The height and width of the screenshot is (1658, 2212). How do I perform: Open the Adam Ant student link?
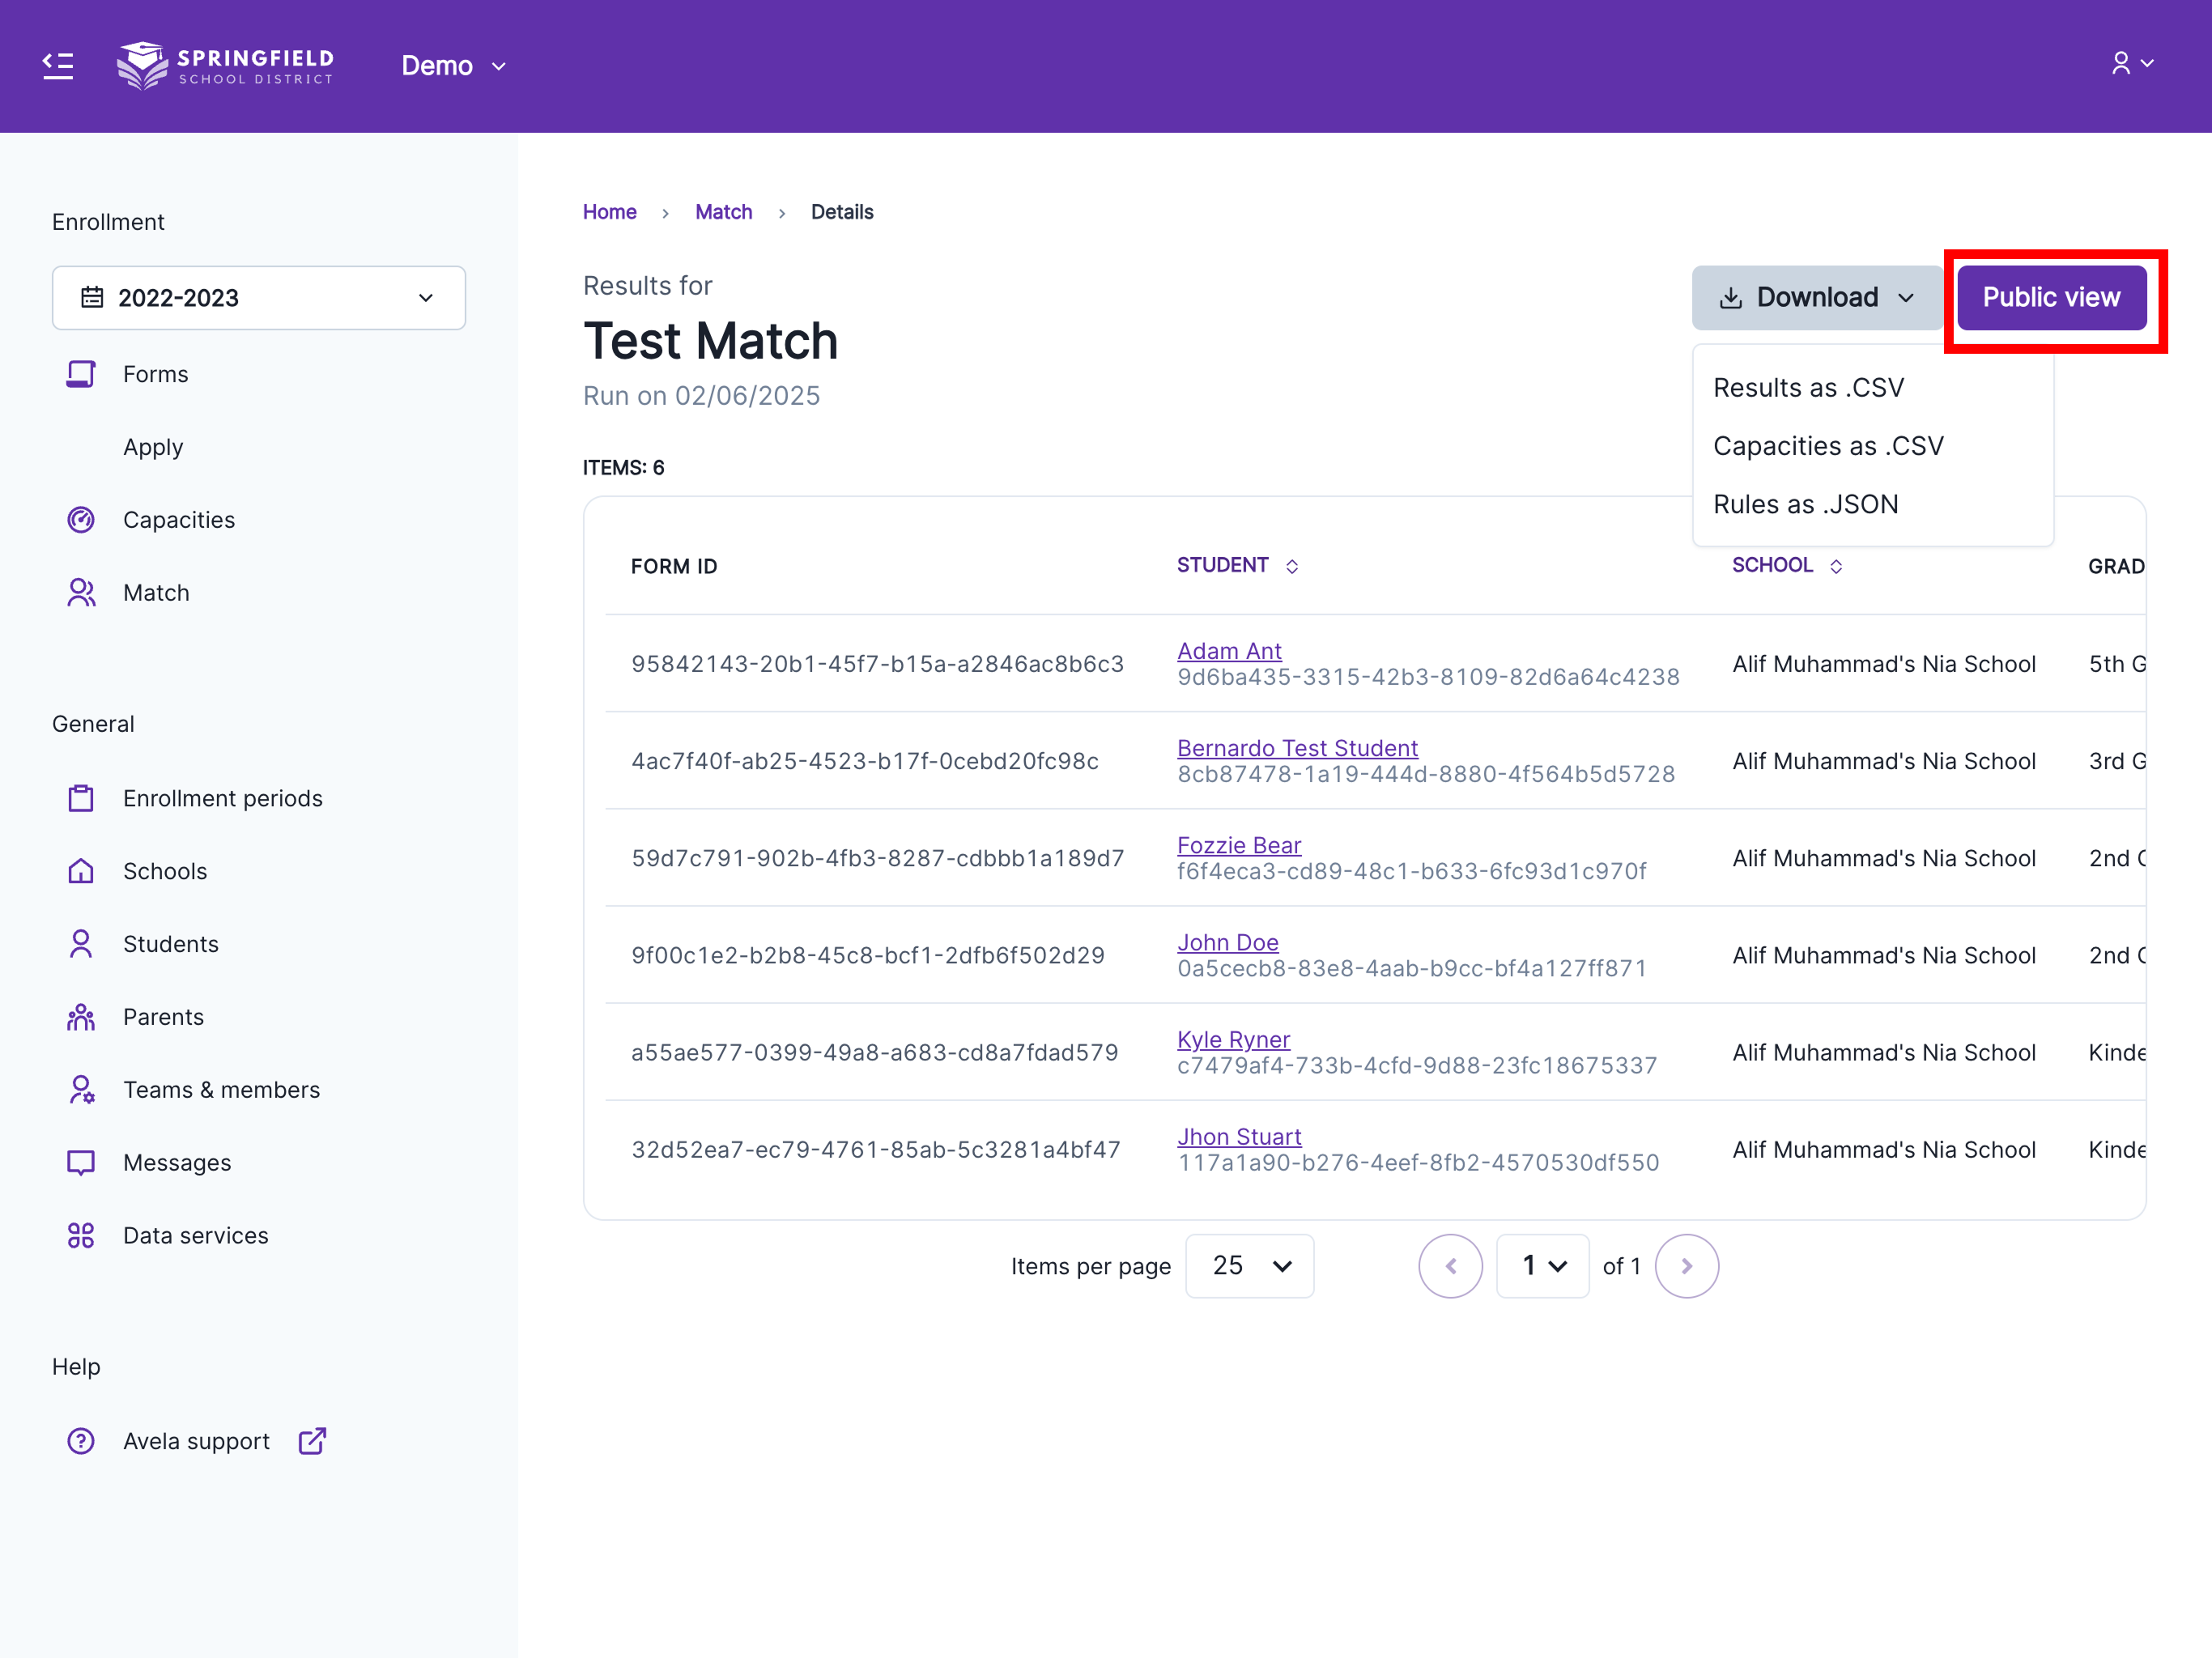(1229, 651)
